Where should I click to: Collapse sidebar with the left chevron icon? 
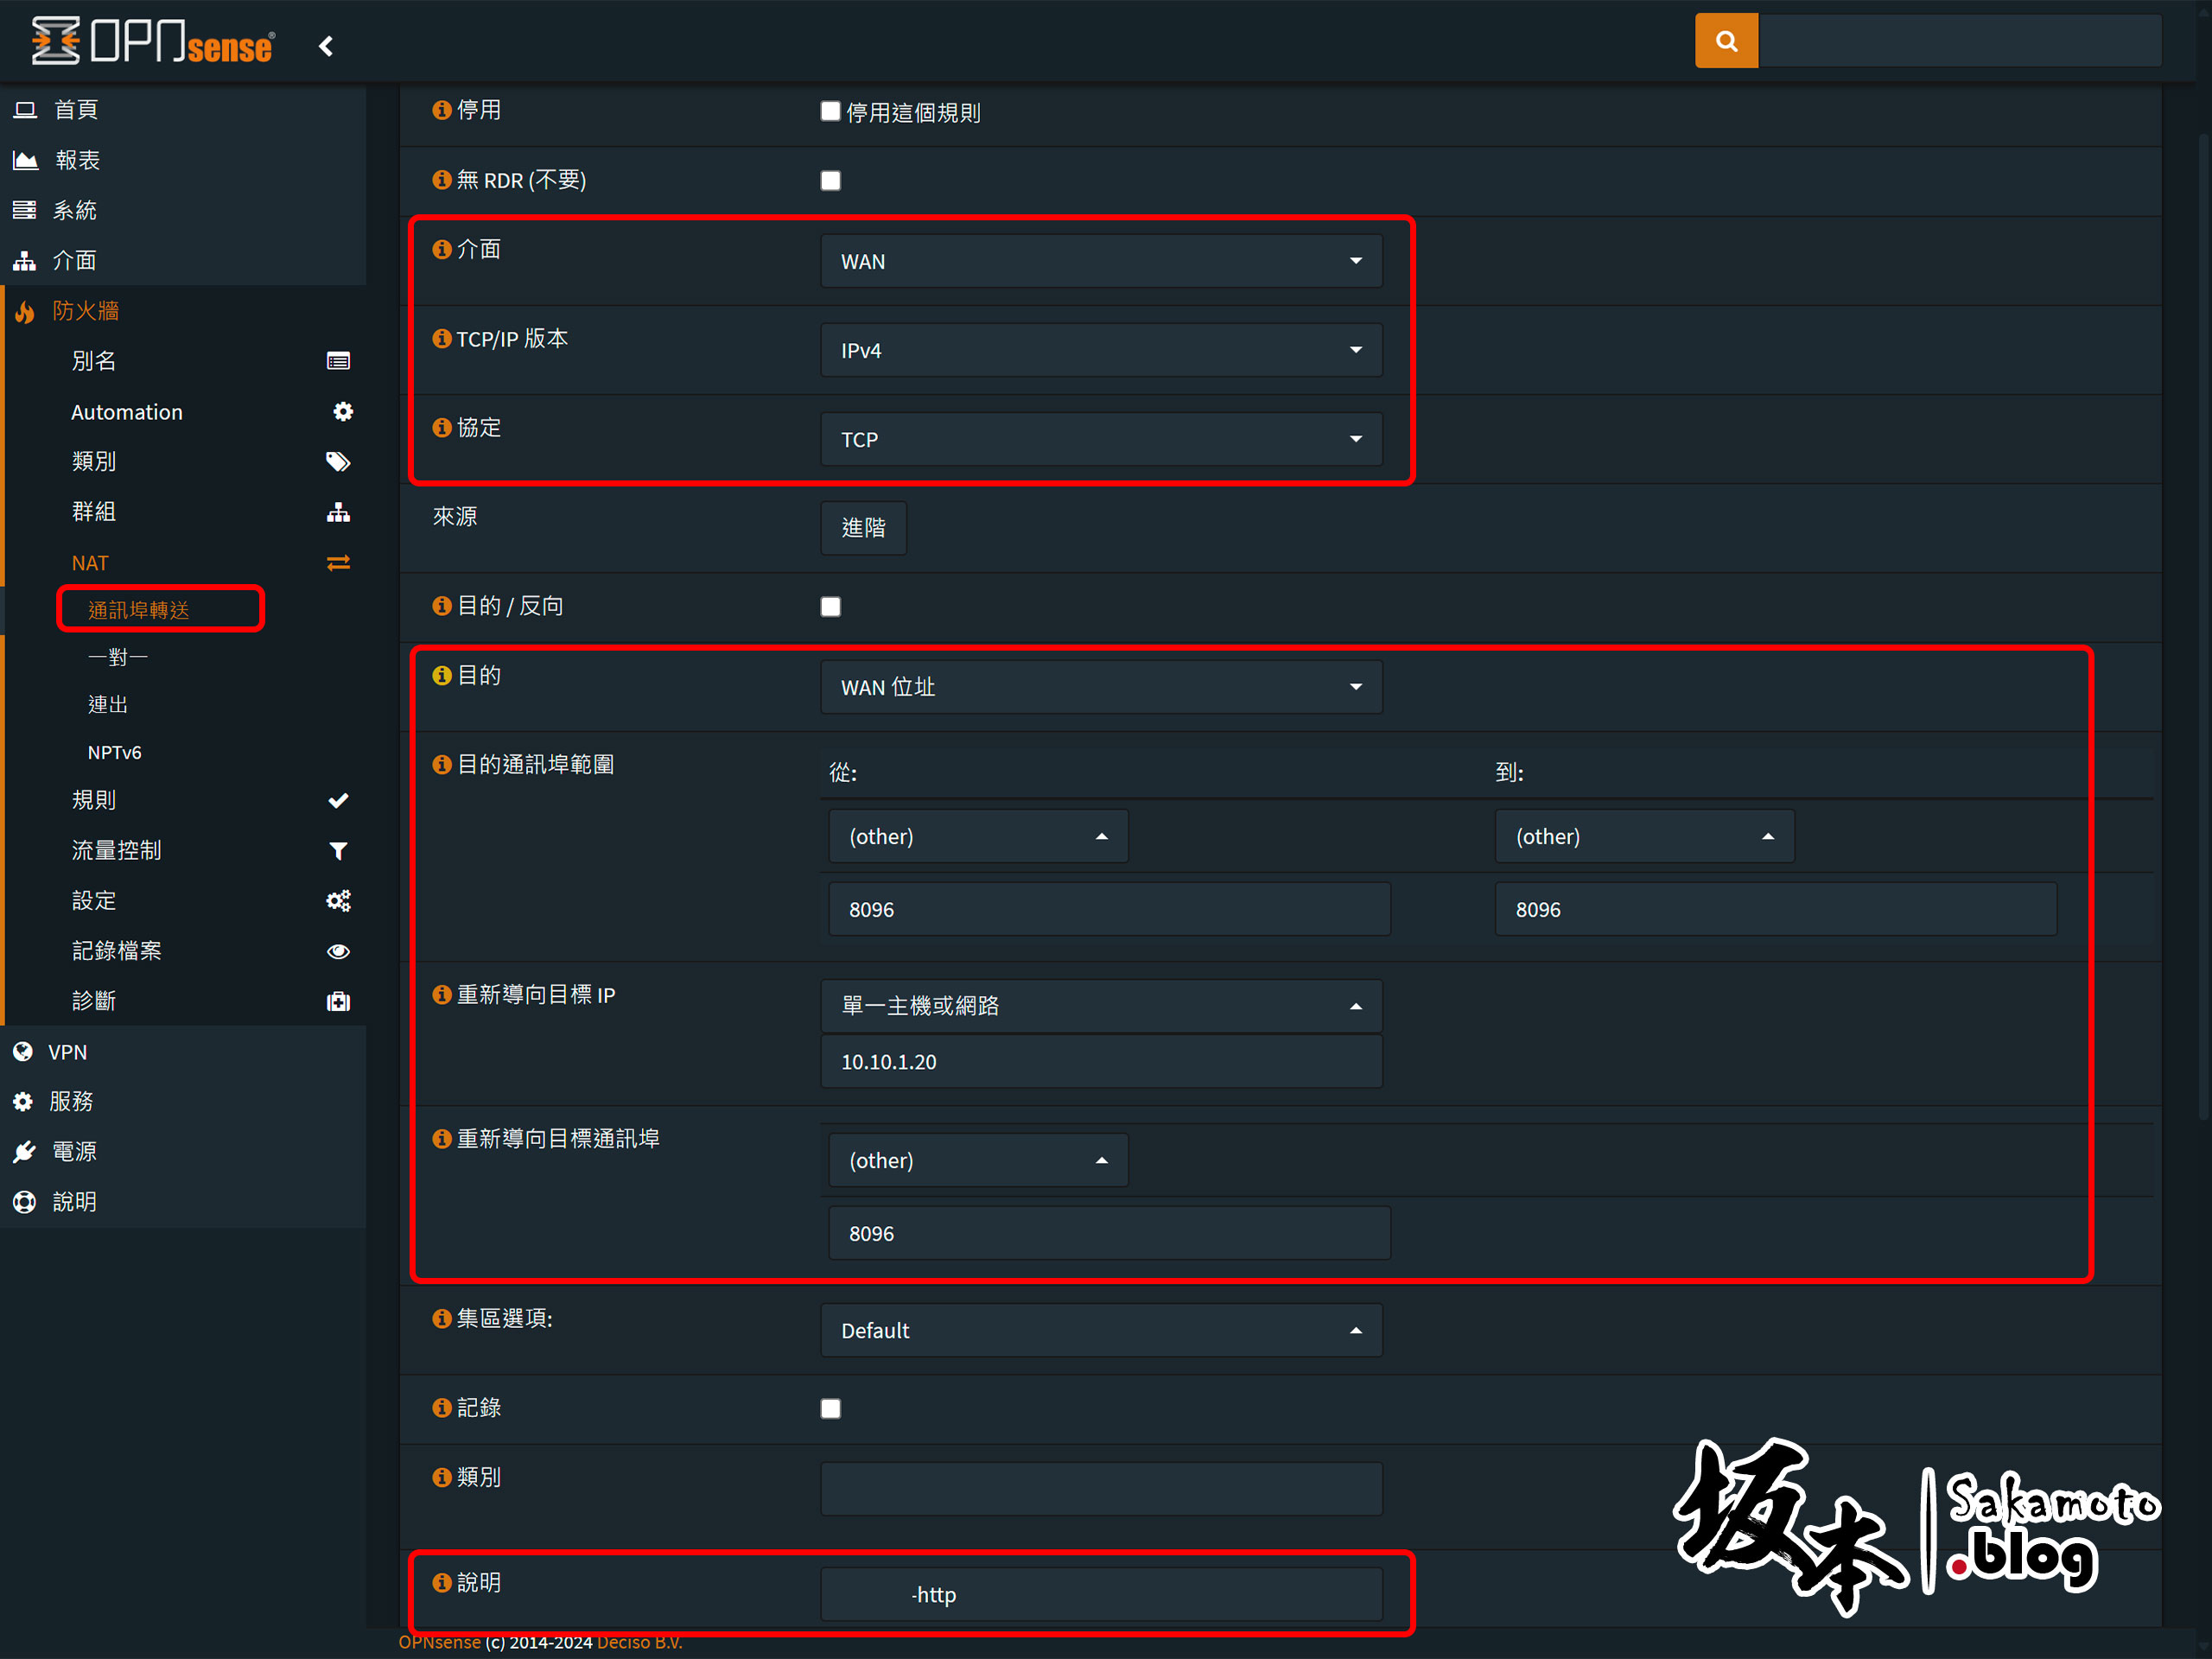coord(326,46)
